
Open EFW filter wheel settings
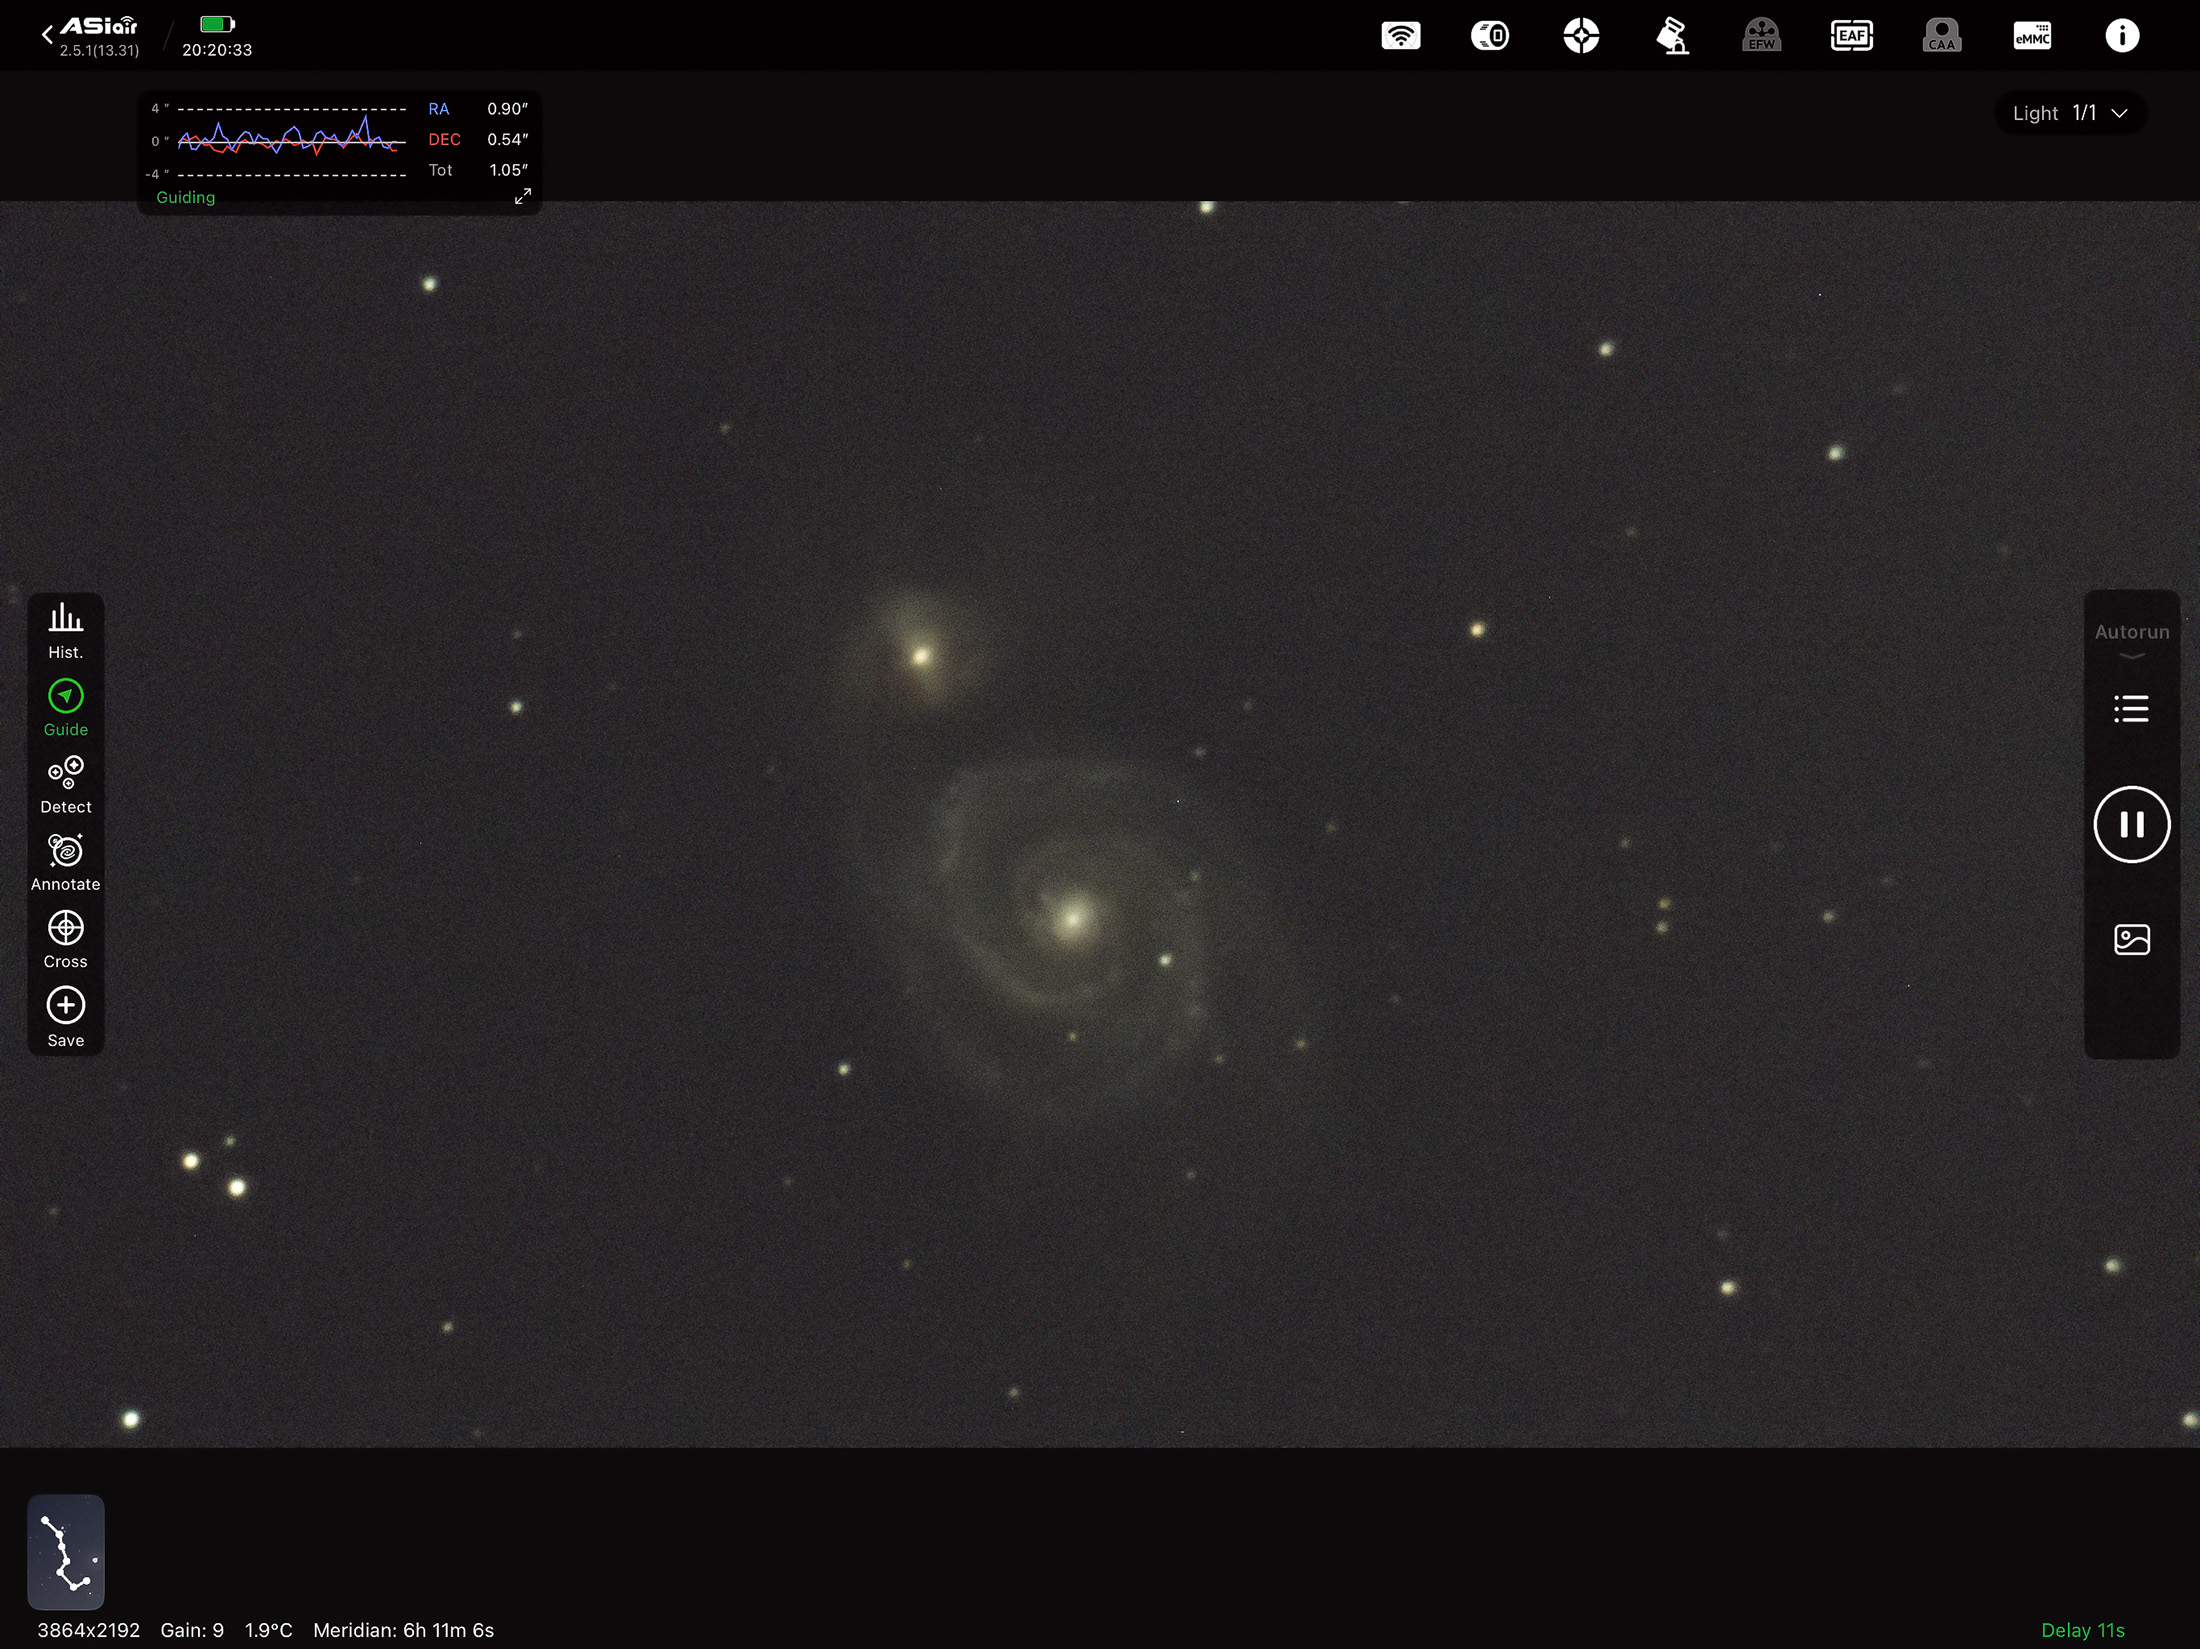(1761, 36)
